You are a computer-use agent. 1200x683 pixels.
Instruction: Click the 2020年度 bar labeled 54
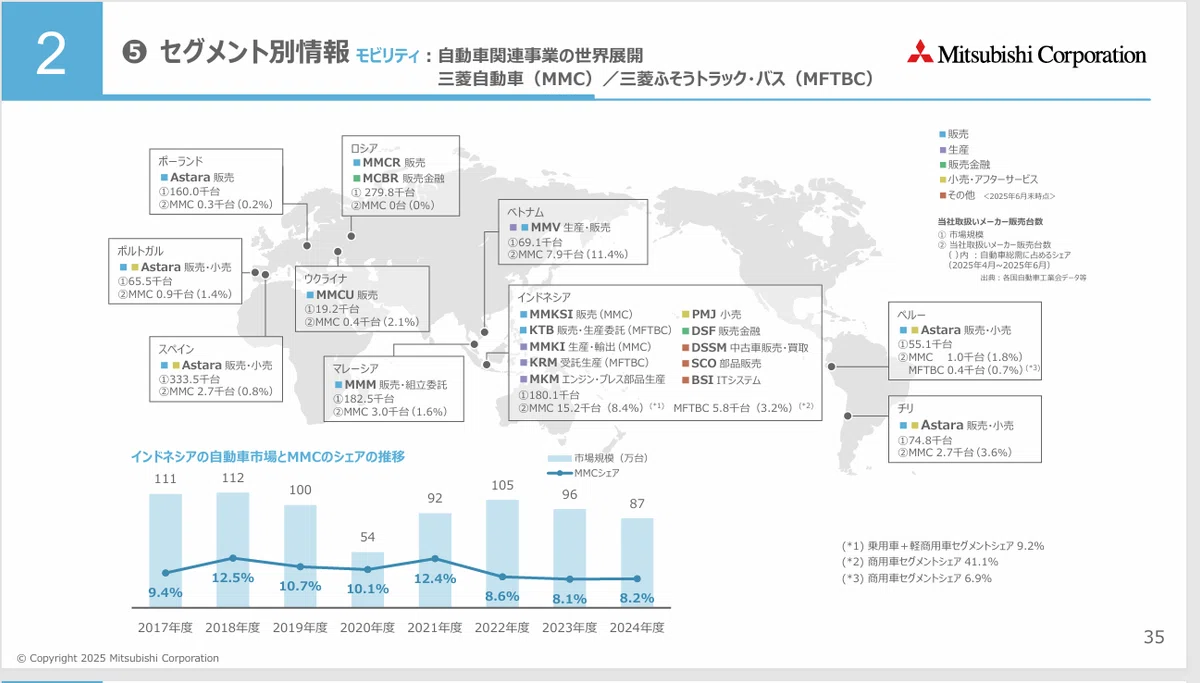pos(367,579)
